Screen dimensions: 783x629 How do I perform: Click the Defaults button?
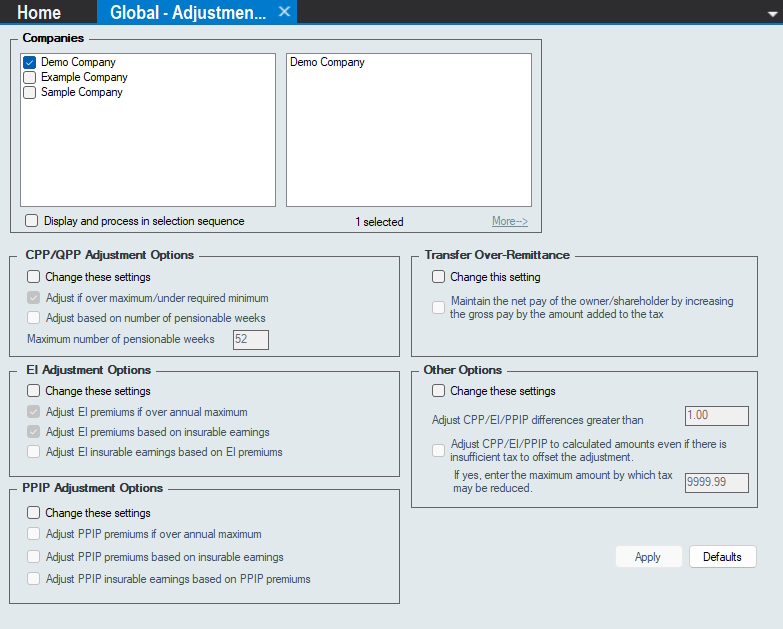722,557
